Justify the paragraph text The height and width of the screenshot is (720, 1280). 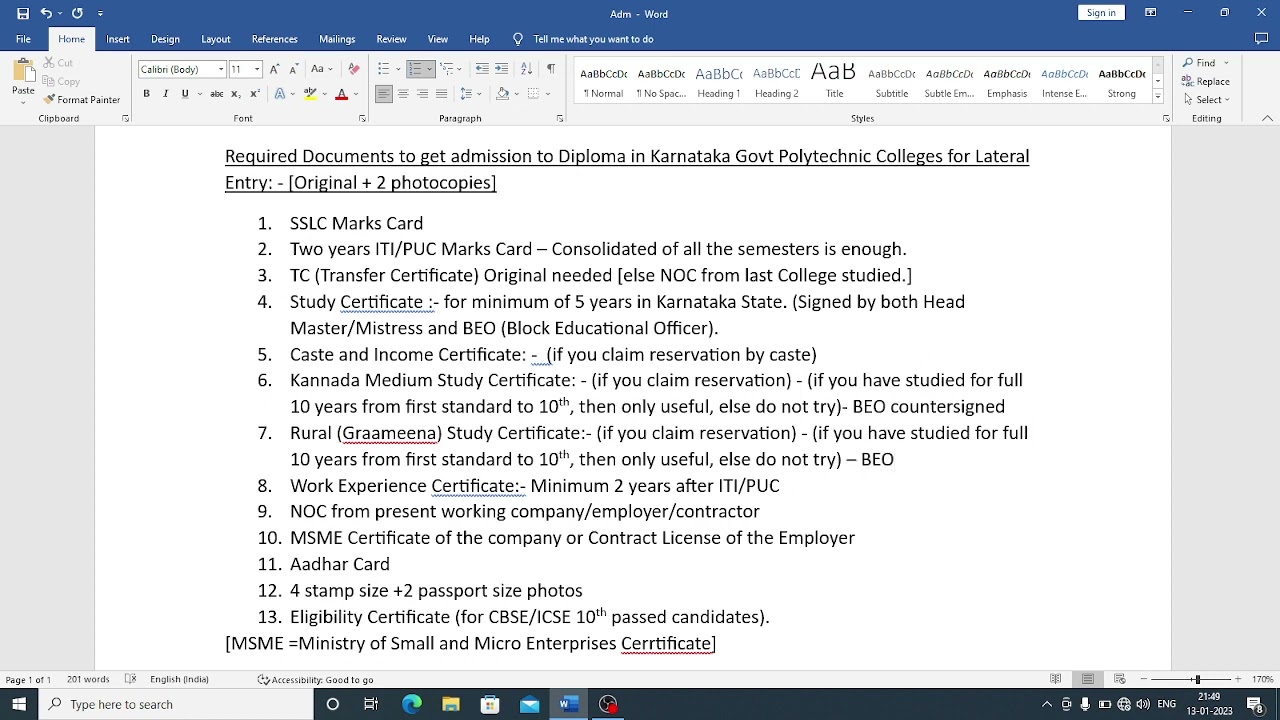coord(441,94)
